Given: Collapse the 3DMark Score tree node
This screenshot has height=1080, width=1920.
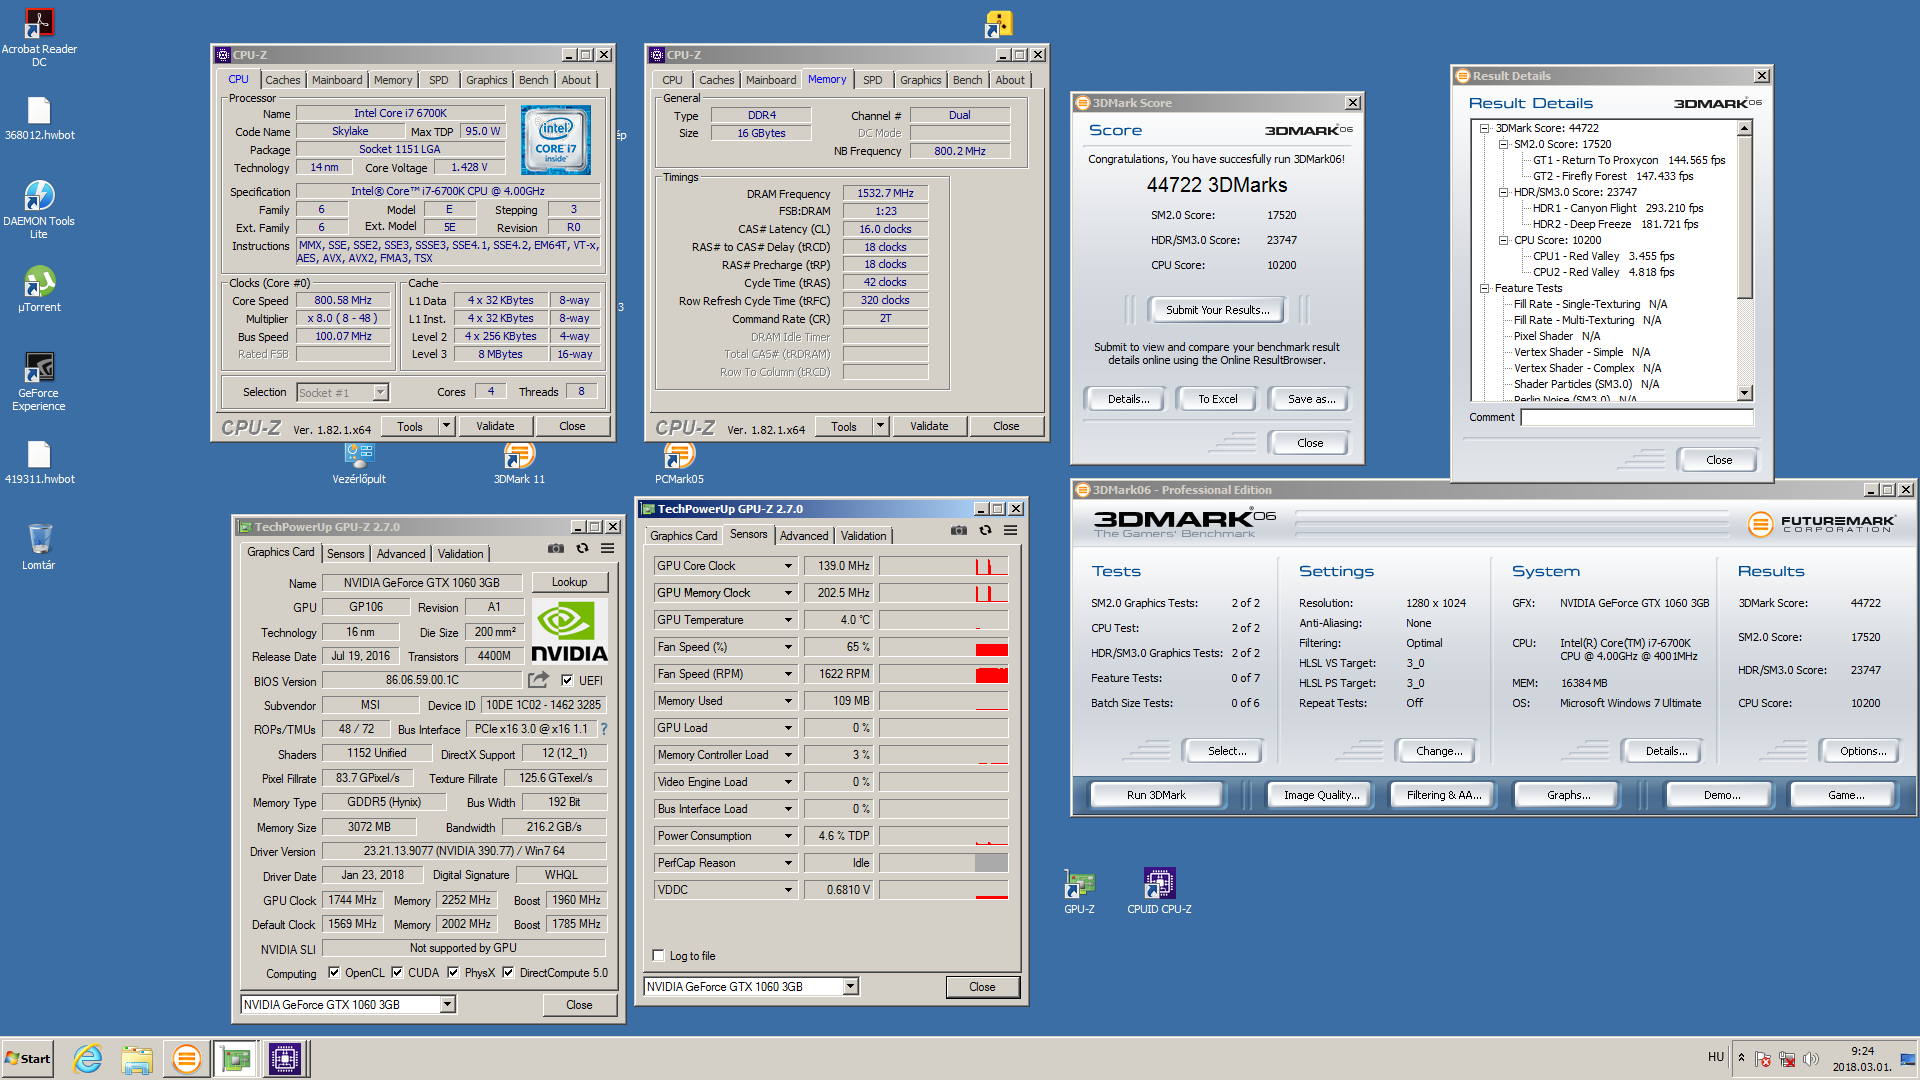Looking at the screenshot, I should 1485,128.
